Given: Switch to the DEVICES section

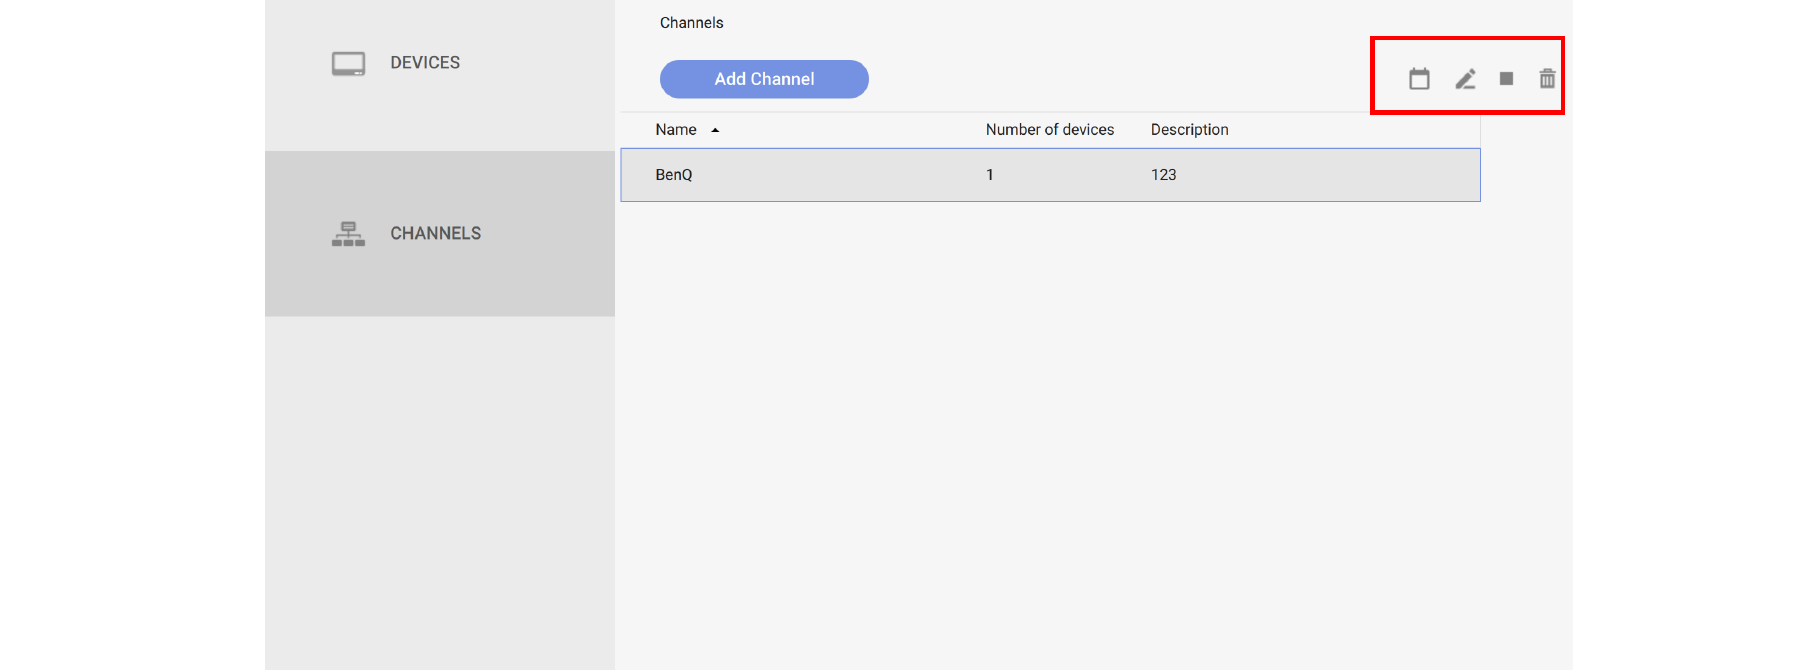Looking at the screenshot, I should coord(425,63).
